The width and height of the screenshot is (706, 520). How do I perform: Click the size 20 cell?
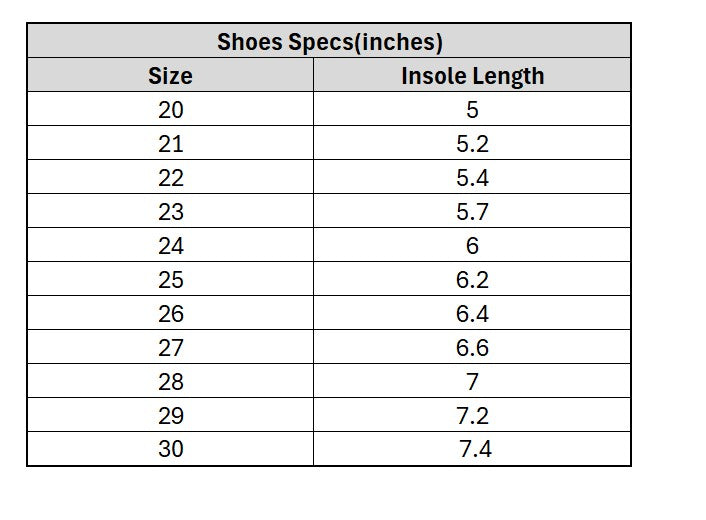(x=170, y=110)
